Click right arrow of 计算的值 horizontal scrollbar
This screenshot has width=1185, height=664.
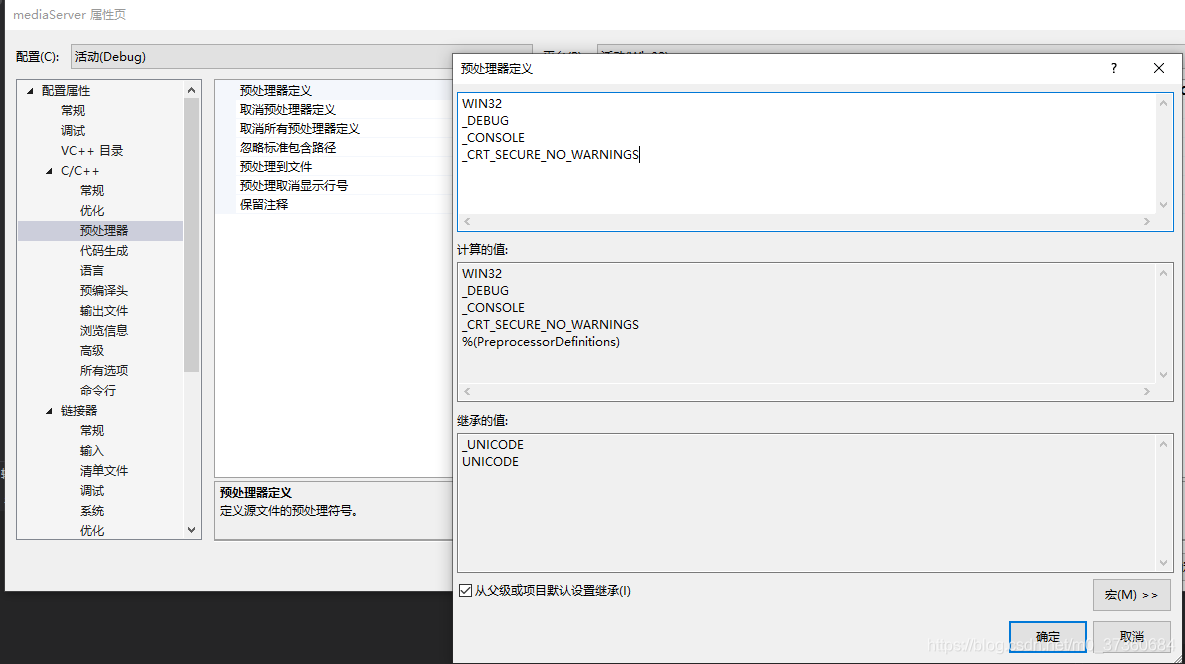1146,391
